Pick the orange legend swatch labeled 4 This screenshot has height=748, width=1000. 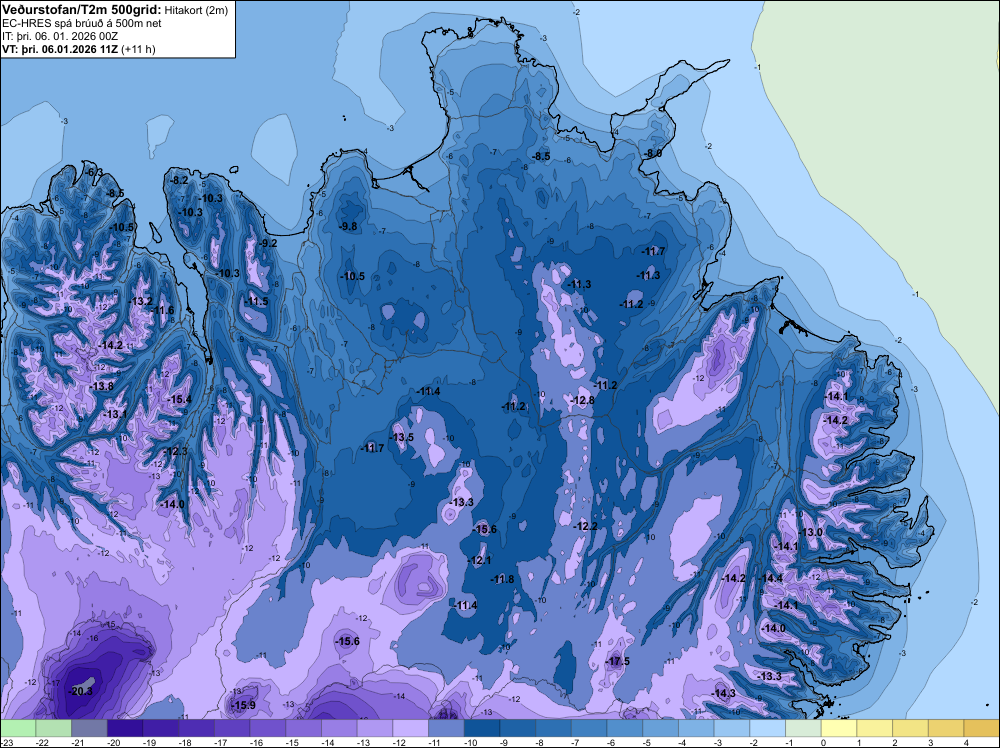[x=982, y=728]
